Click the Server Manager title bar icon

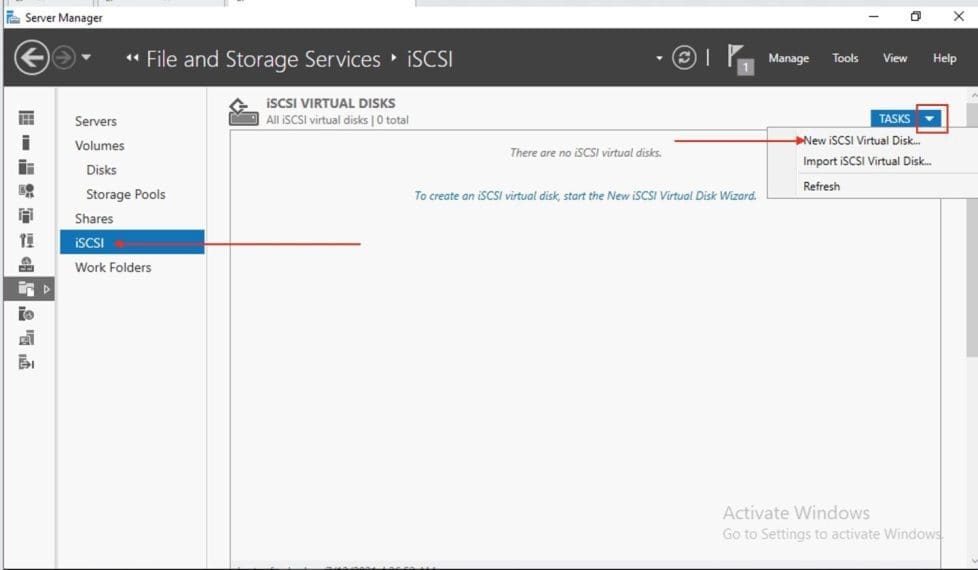click(x=13, y=17)
